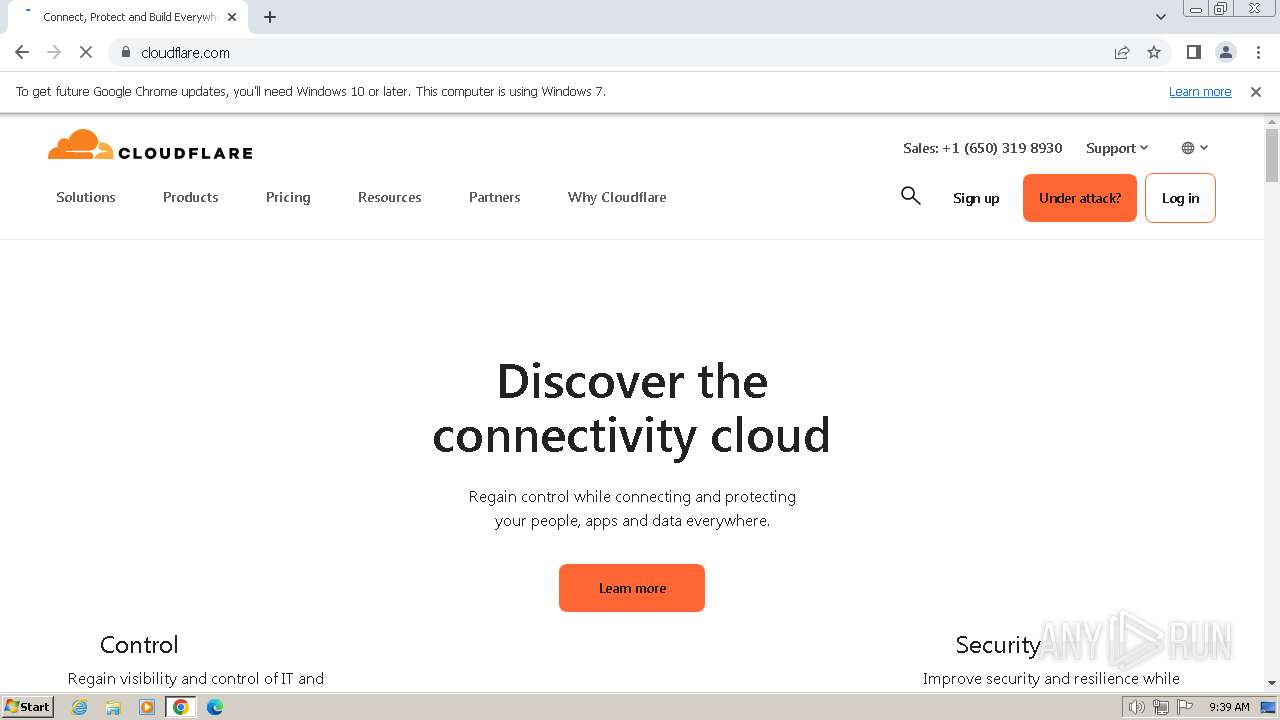This screenshot has width=1280, height=720.
Task: Open the Action Center flag icon
Action: pyautogui.click(x=1185, y=707)
